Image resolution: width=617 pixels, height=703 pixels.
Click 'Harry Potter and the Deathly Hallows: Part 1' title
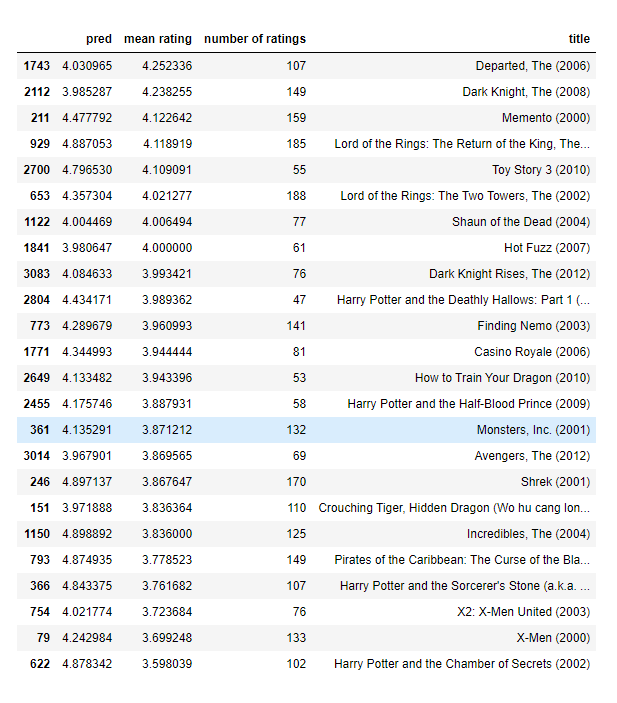464,300
